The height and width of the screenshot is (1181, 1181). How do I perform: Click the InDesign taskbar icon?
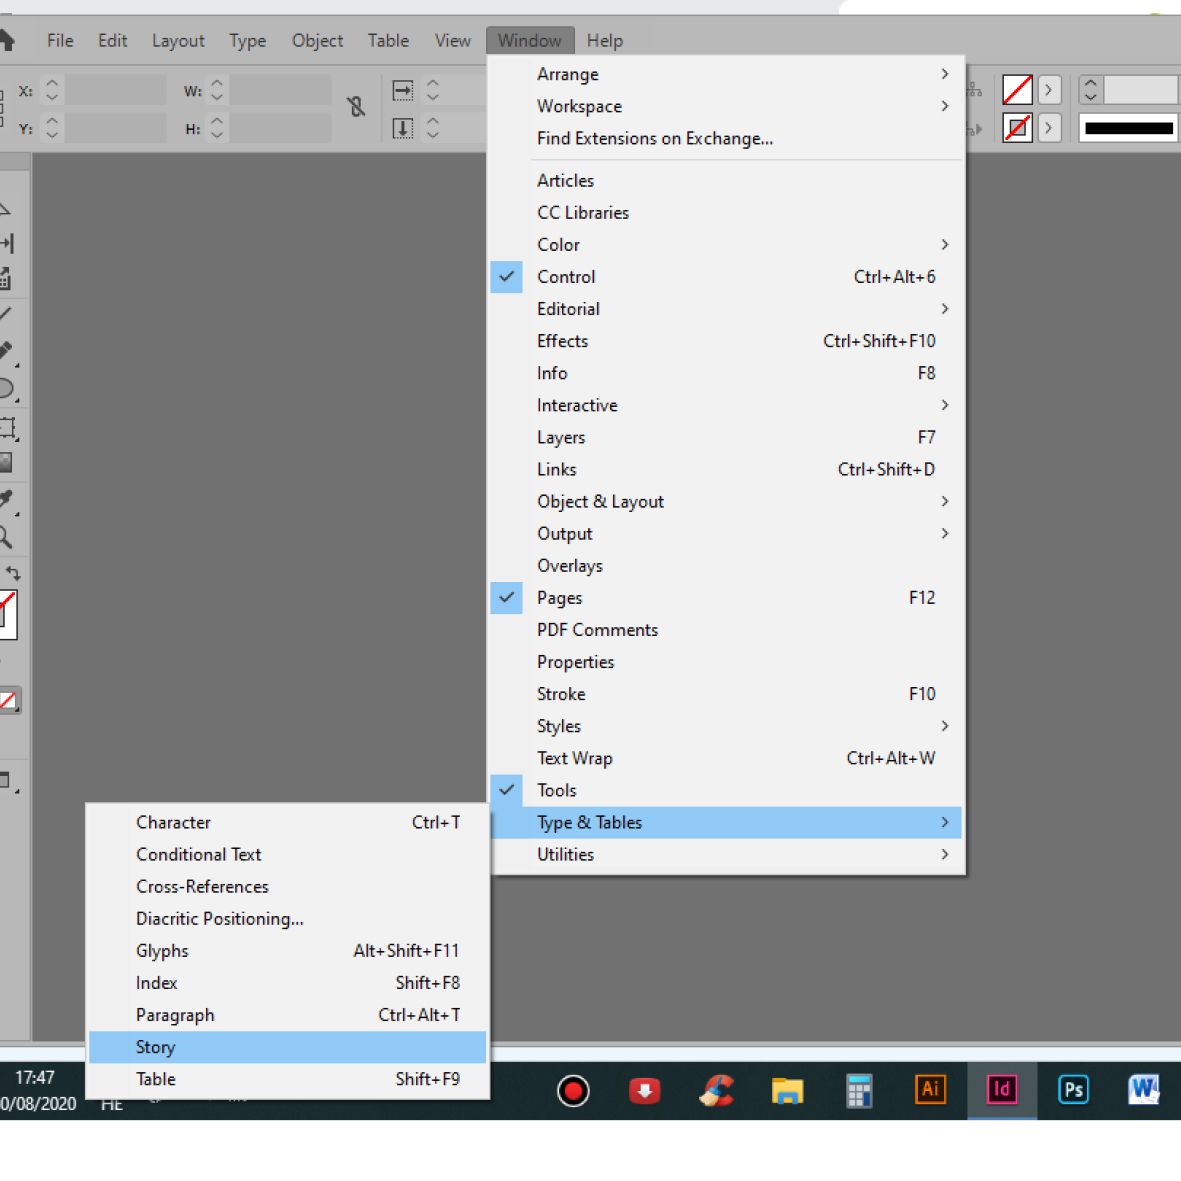1002,1089
